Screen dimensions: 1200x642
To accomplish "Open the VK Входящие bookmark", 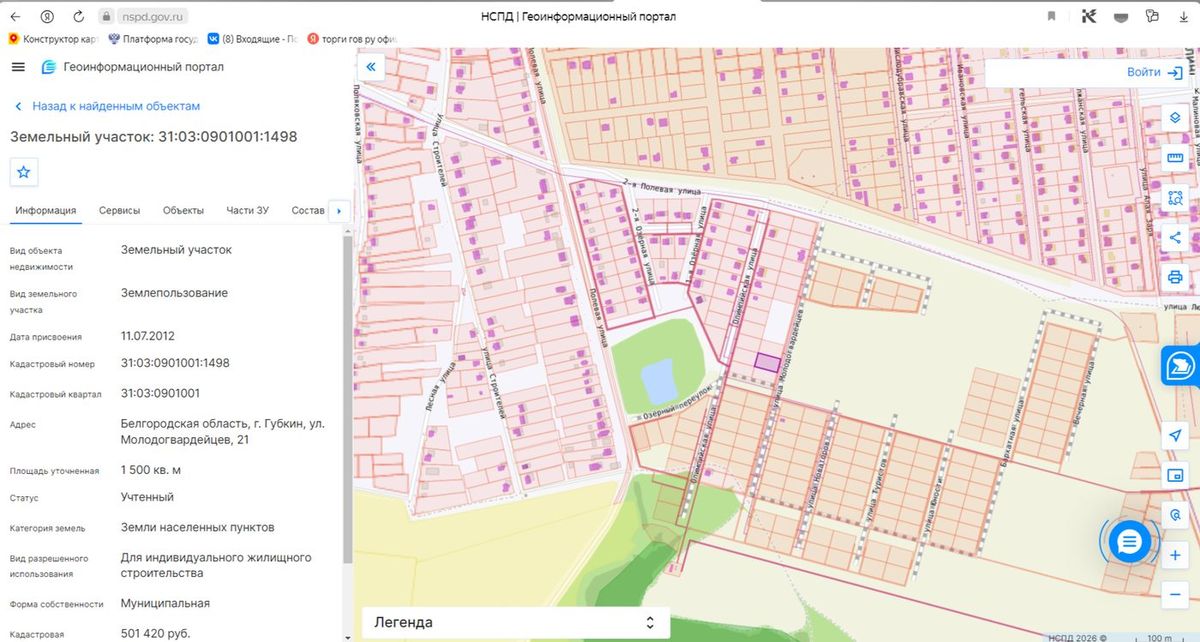I will [252, 39].
